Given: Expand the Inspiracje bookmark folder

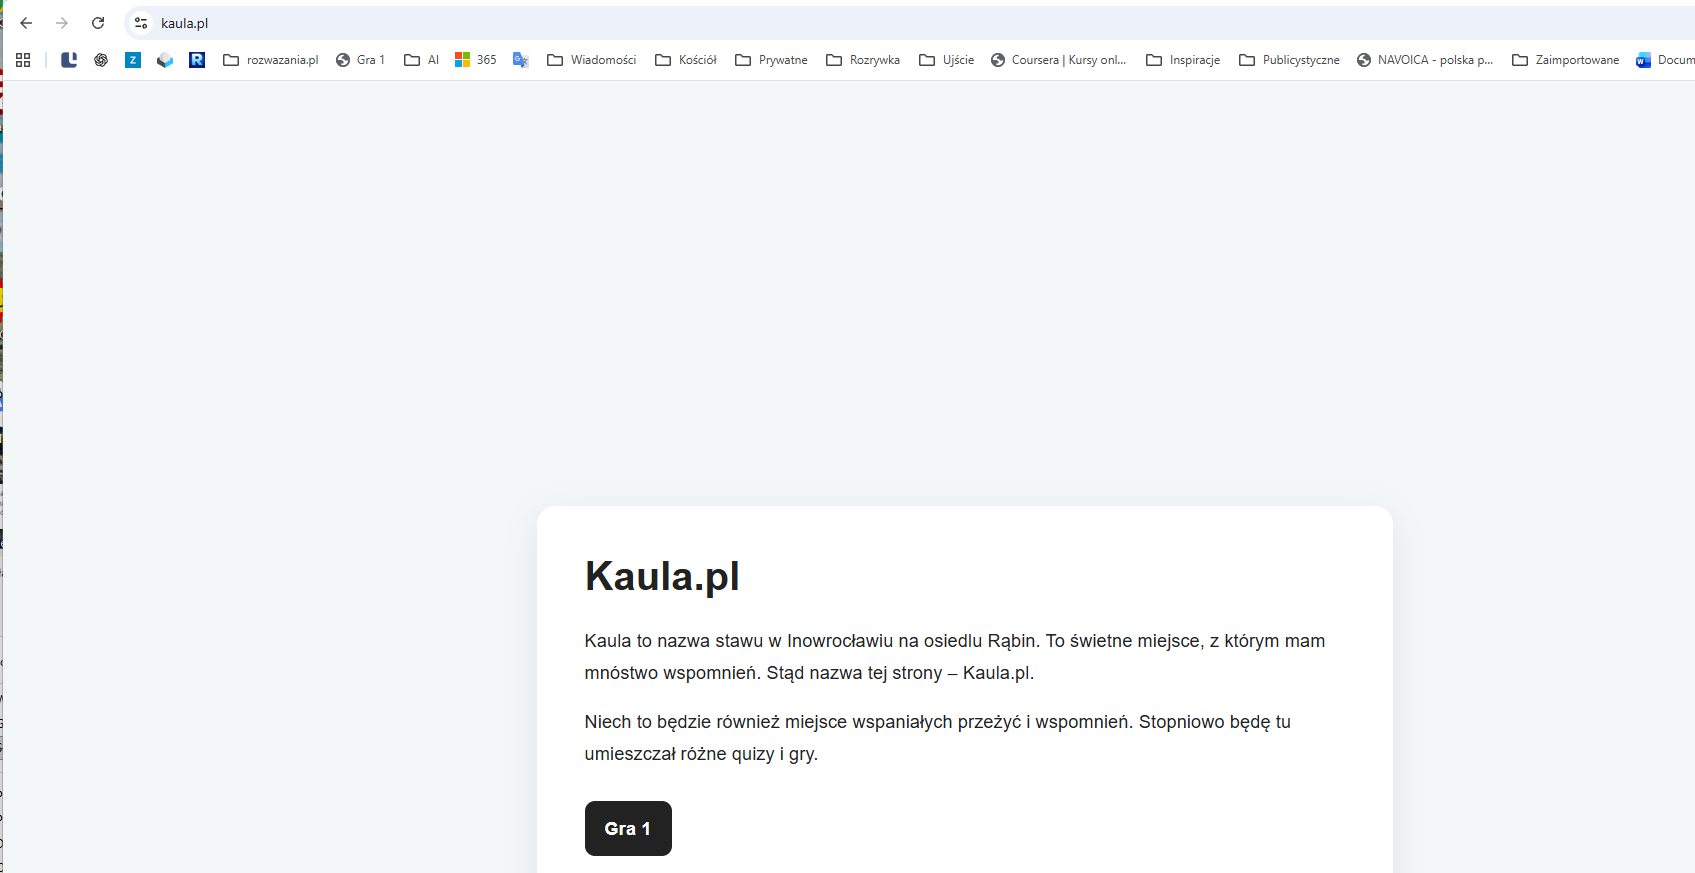Looking at the screenshot, I should pyautogui.click(x=1182, y=60).
